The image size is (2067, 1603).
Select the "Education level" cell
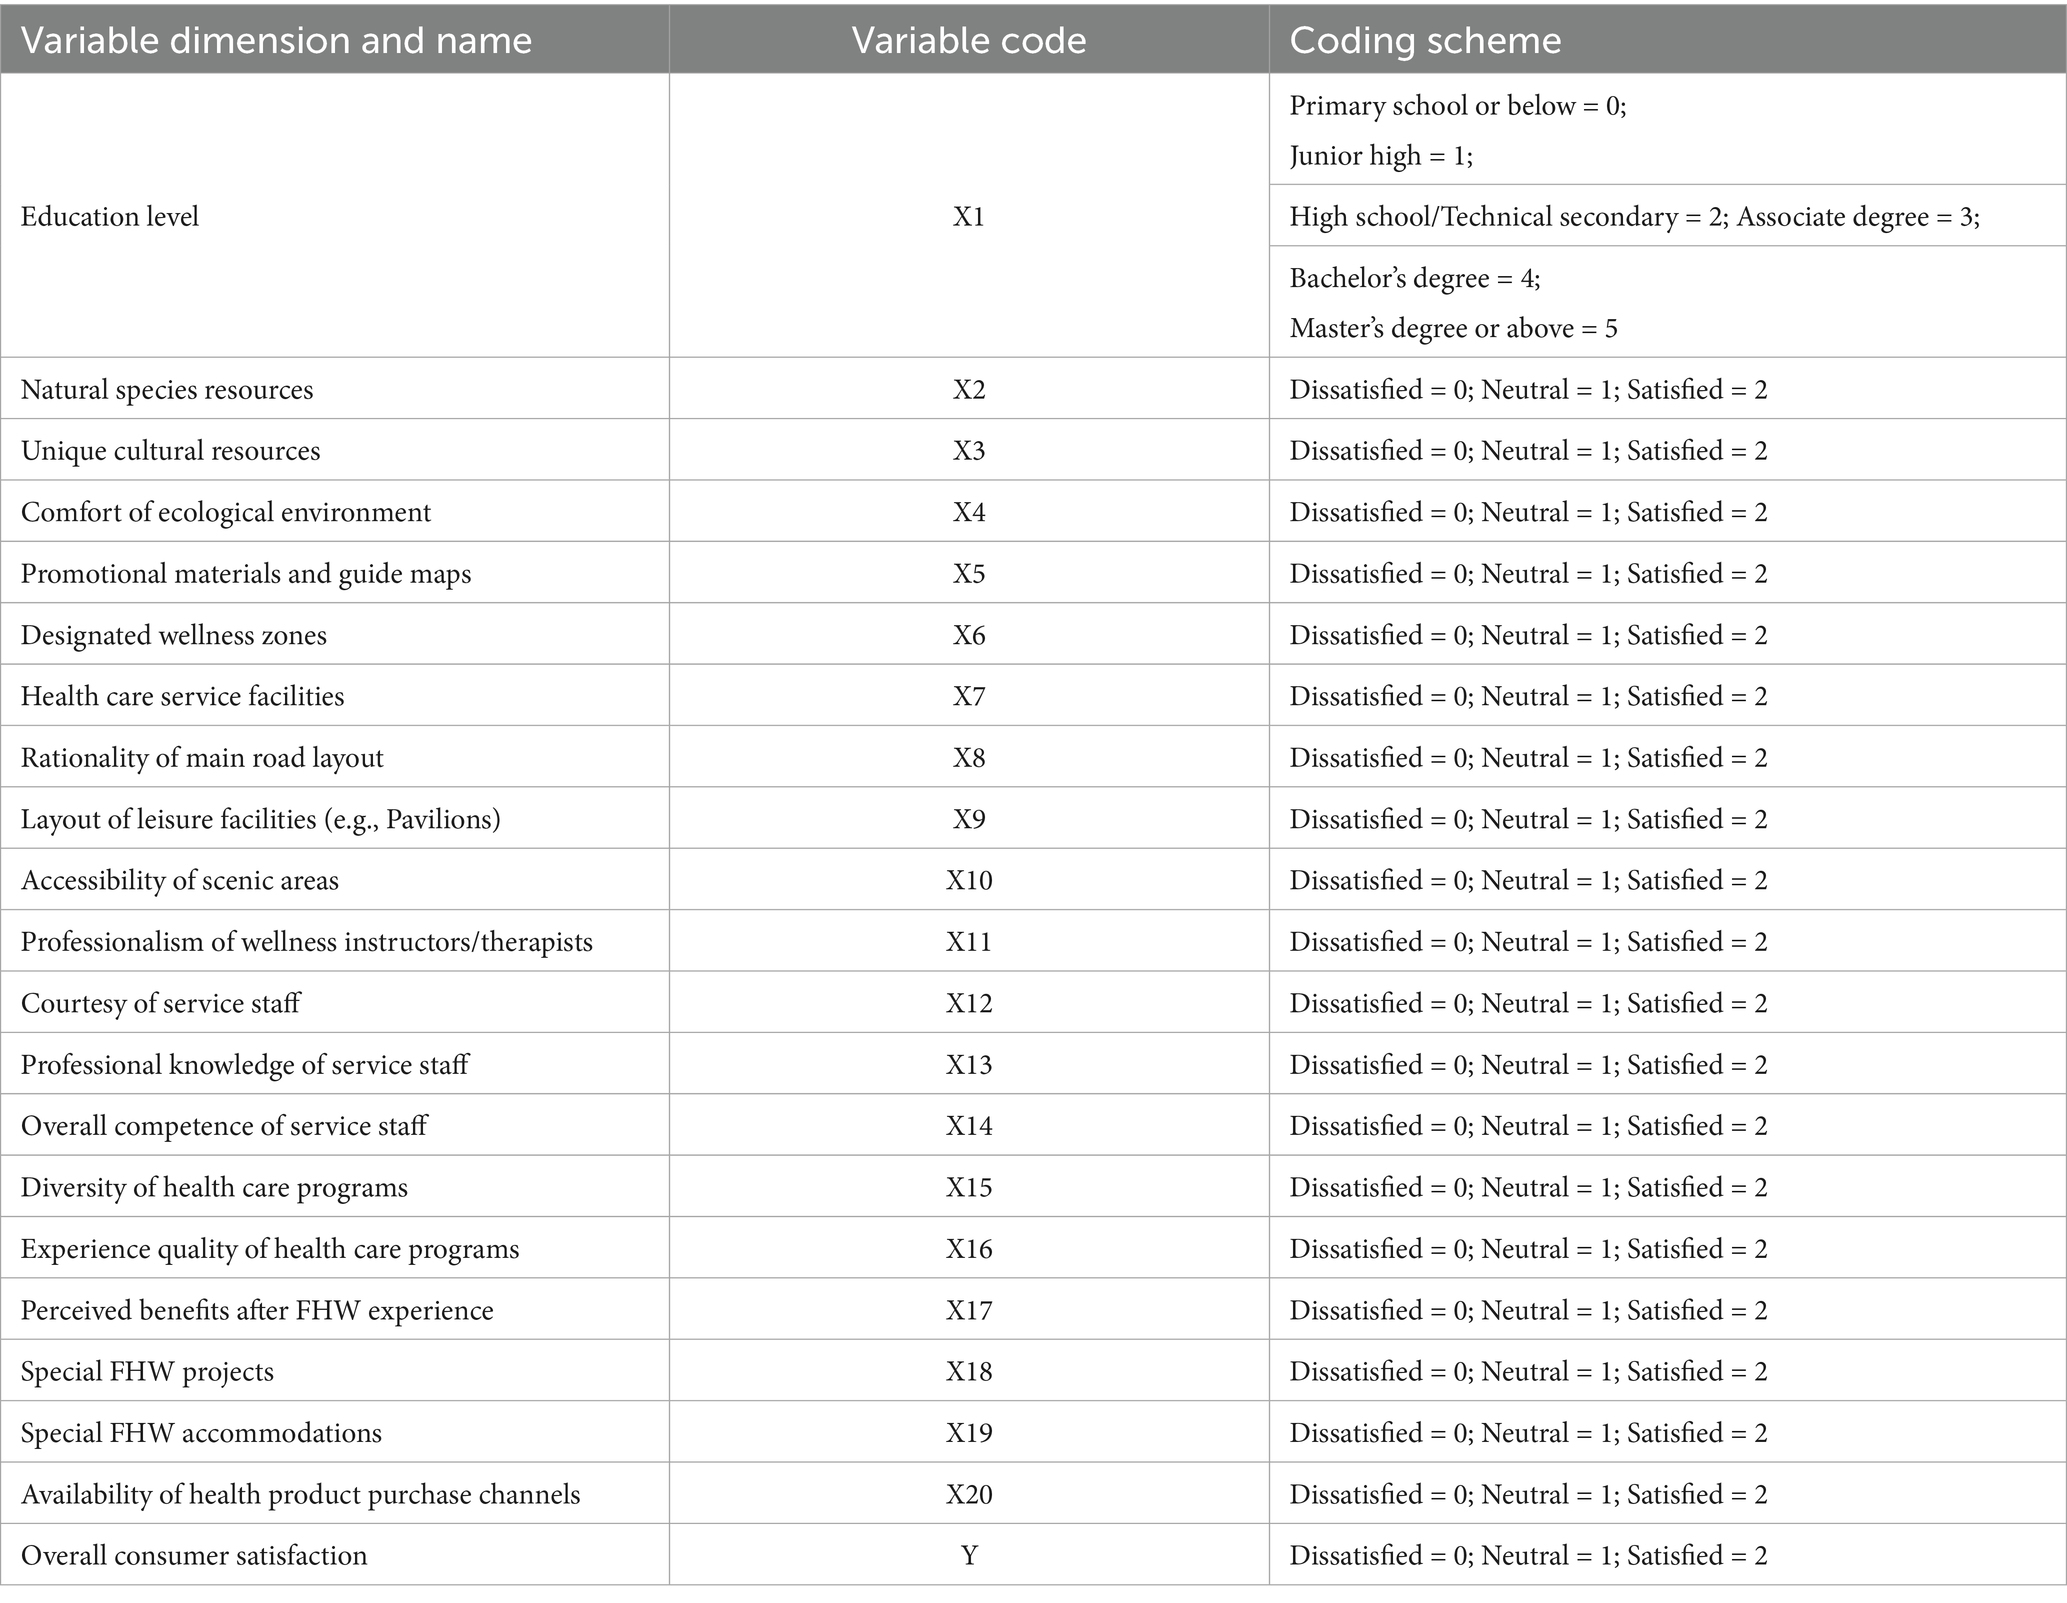point(110,217)
